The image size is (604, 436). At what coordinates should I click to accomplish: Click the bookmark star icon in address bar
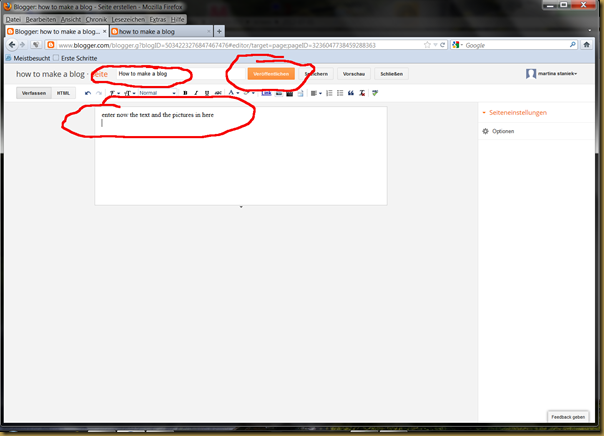[x=427, y=45]
